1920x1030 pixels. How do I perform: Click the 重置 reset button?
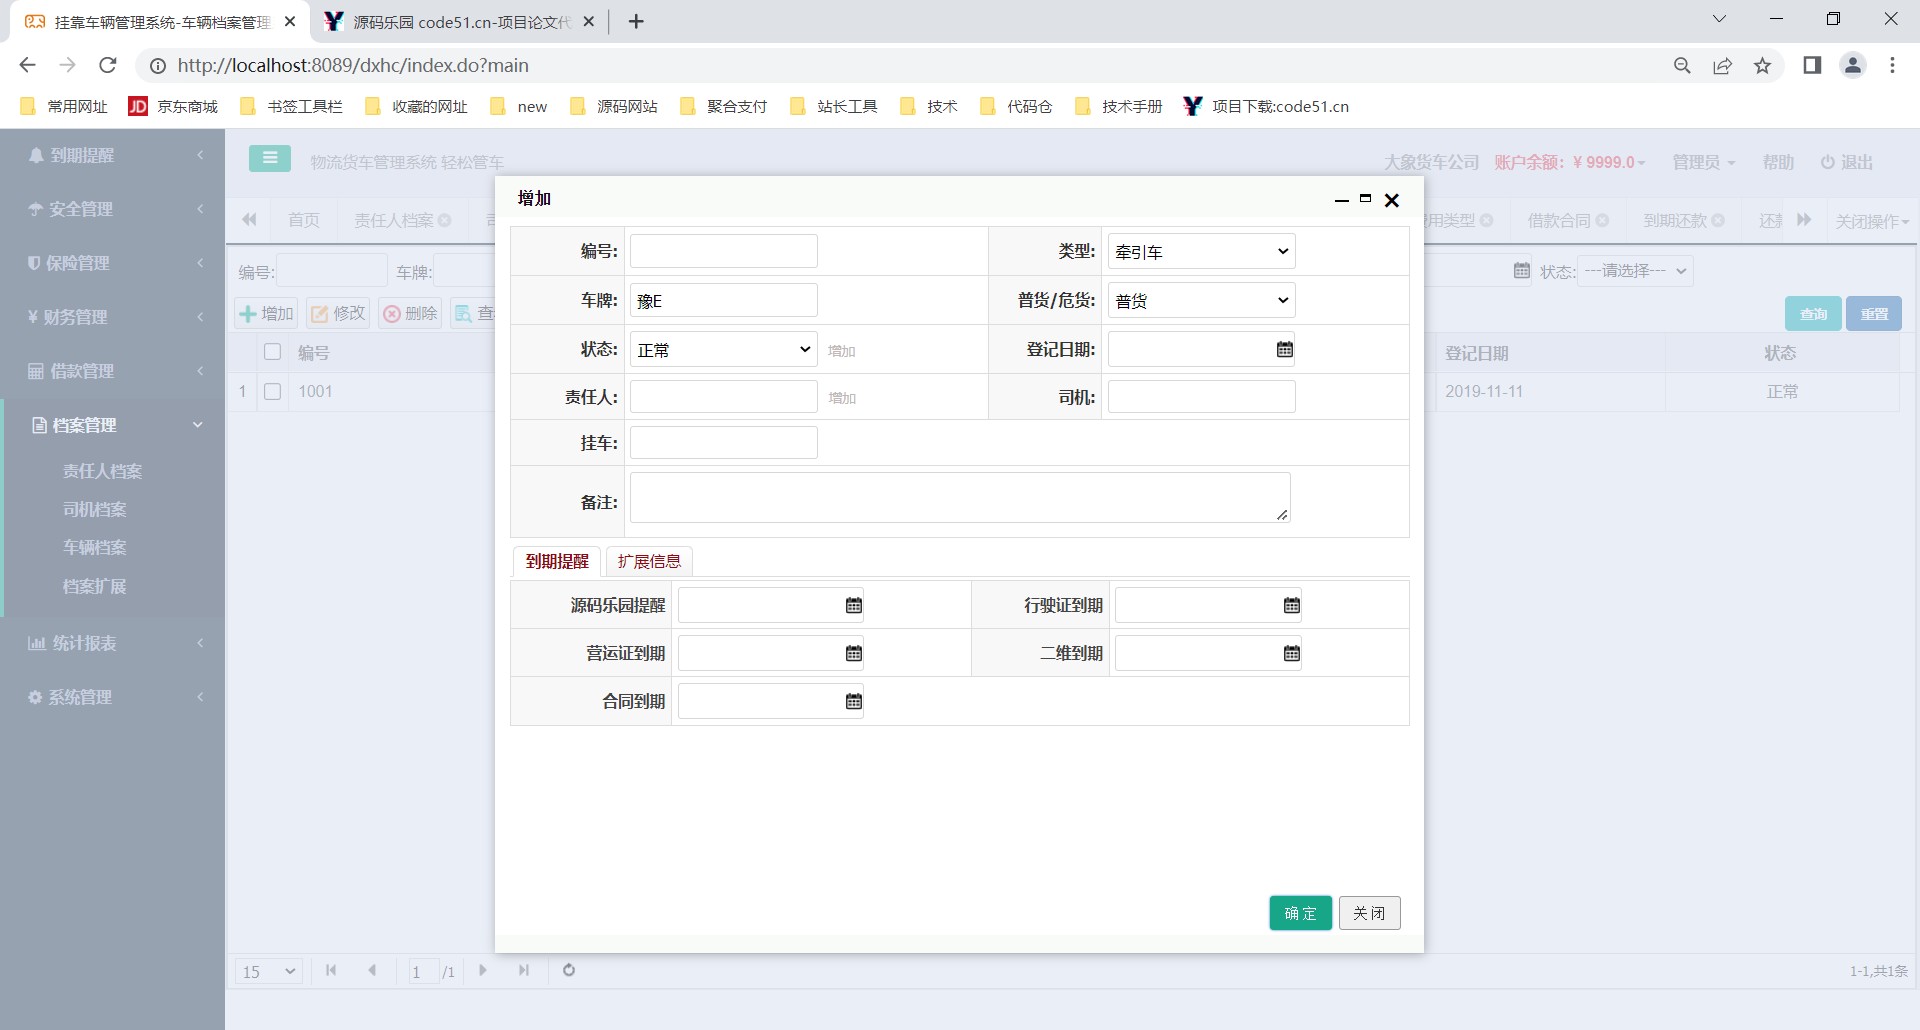click(x=1874, y=314)
